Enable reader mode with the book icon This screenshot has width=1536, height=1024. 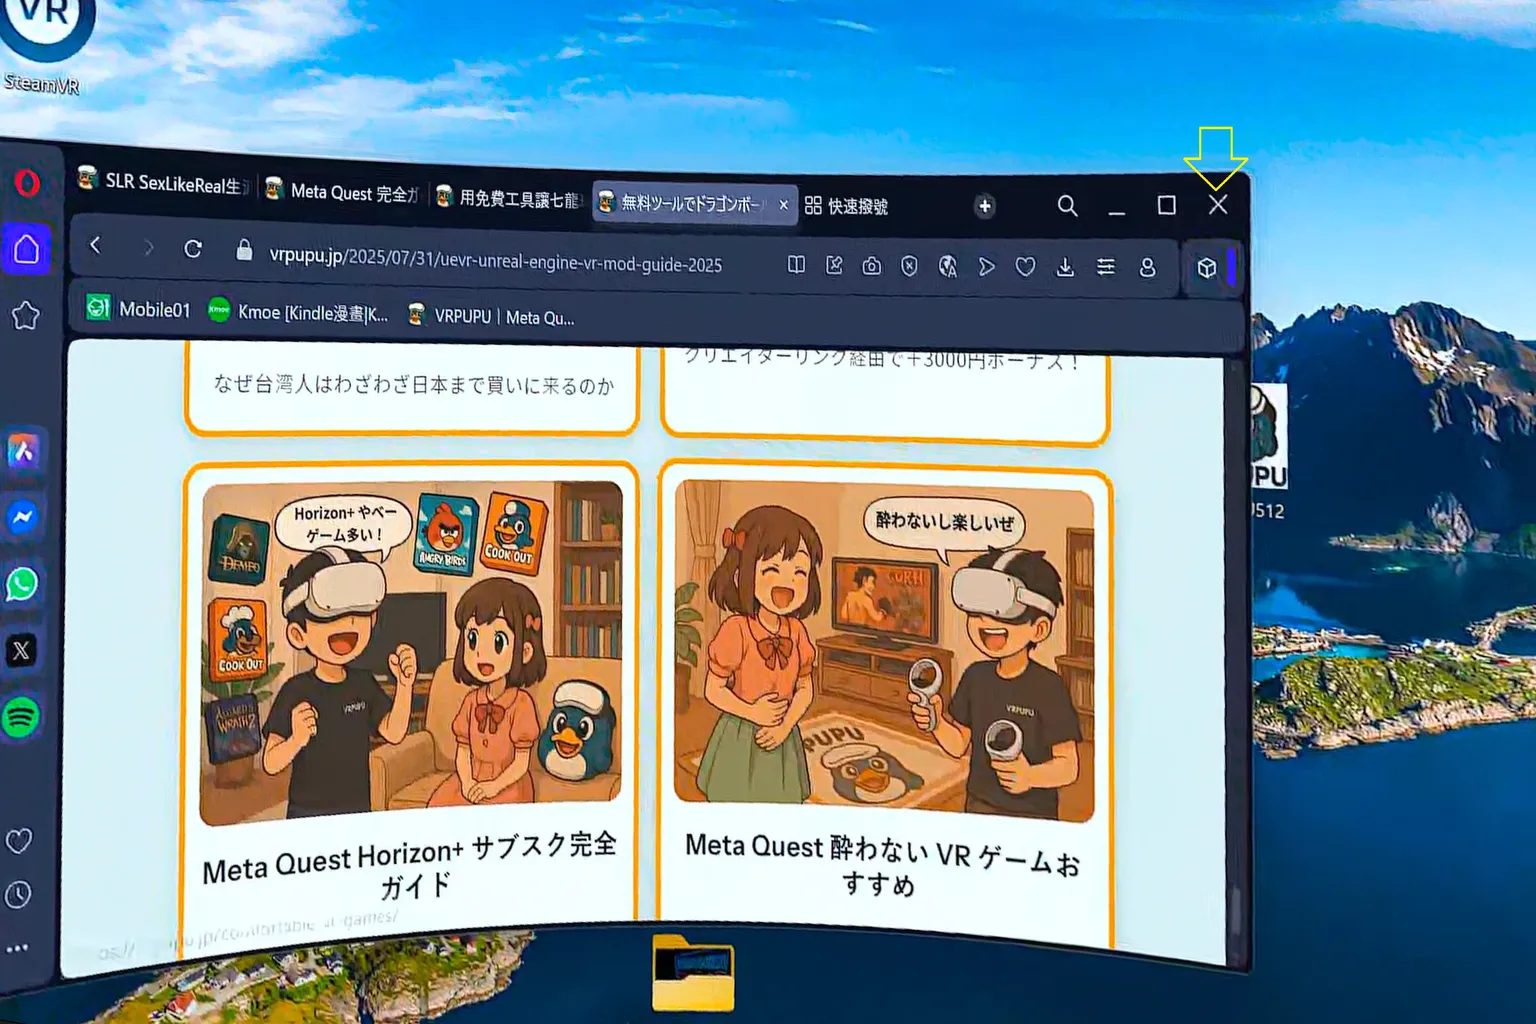point(796,265)
